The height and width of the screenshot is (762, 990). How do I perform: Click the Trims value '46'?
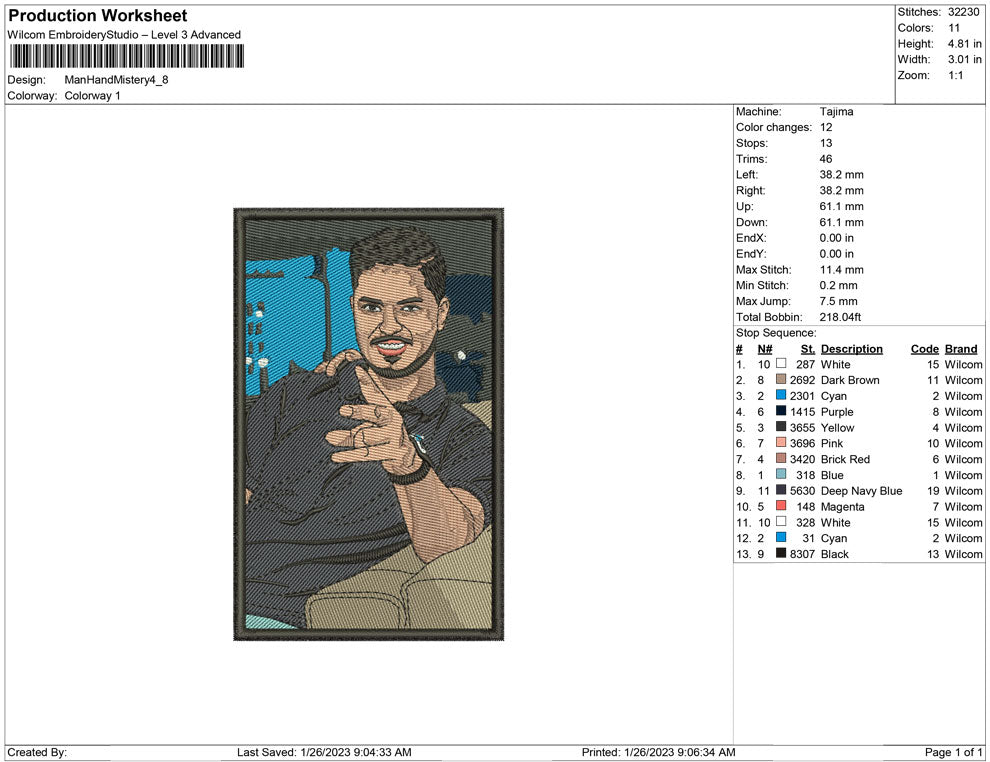tap(826, 159)
